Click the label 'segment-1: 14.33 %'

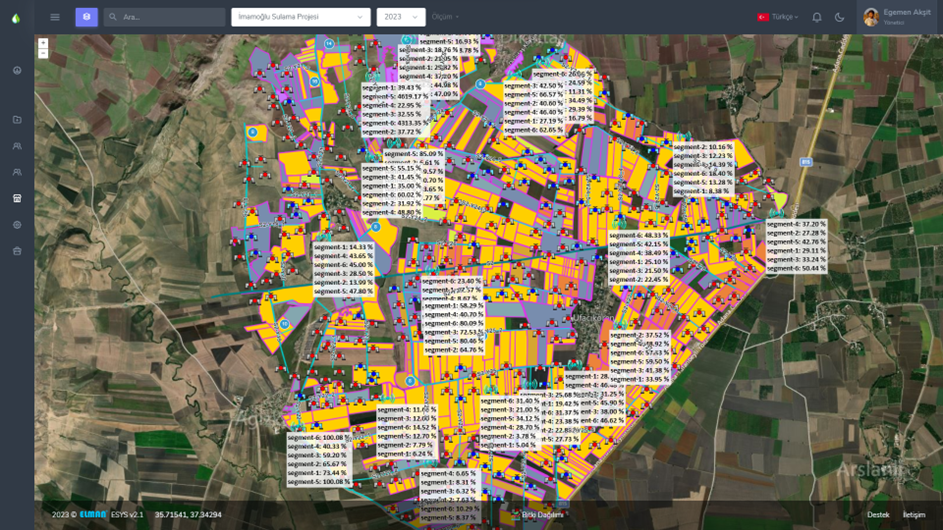[343, 247]
